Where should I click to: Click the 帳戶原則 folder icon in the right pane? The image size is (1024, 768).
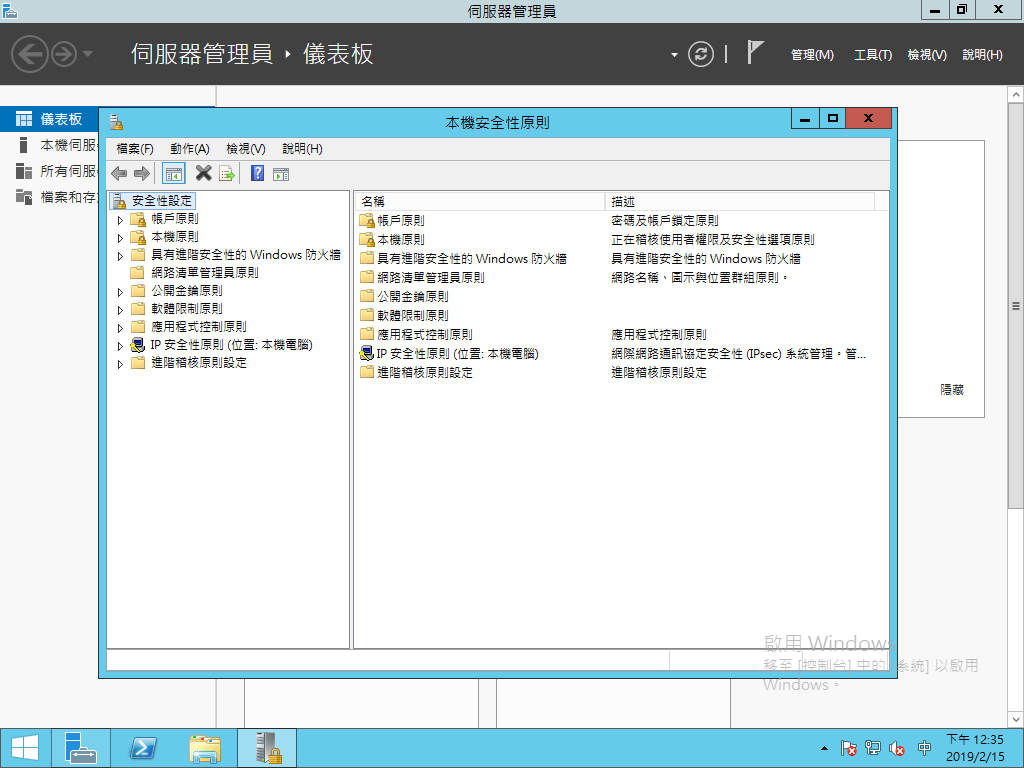coord(367,221)
